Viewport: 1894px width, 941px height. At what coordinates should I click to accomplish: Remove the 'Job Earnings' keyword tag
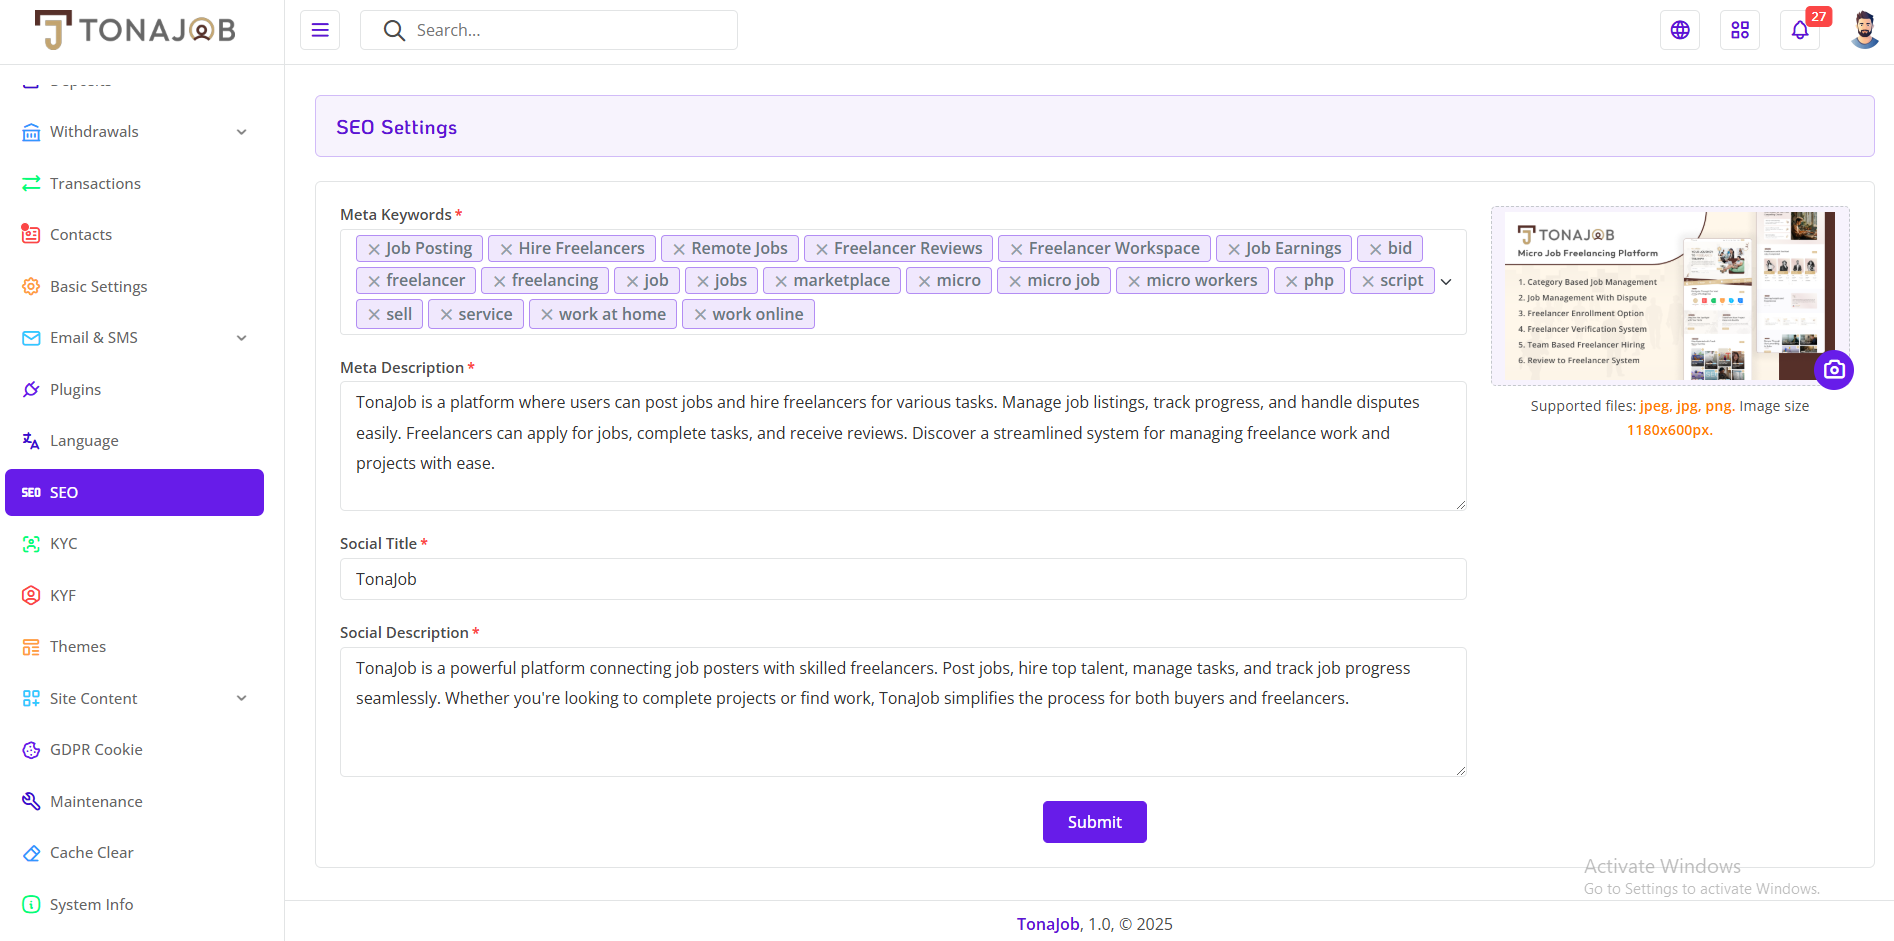click(1234, 249)
